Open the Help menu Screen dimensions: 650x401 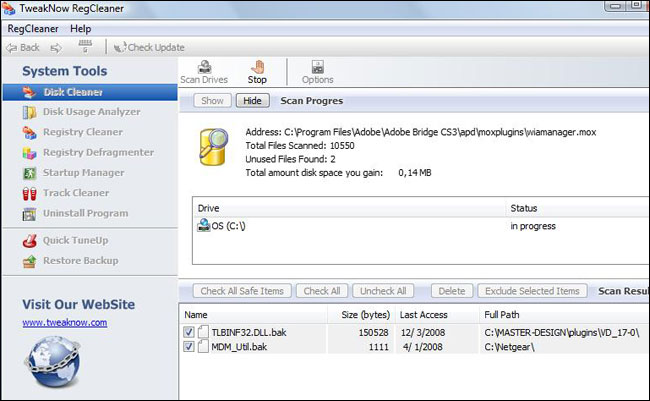(80, 29)
